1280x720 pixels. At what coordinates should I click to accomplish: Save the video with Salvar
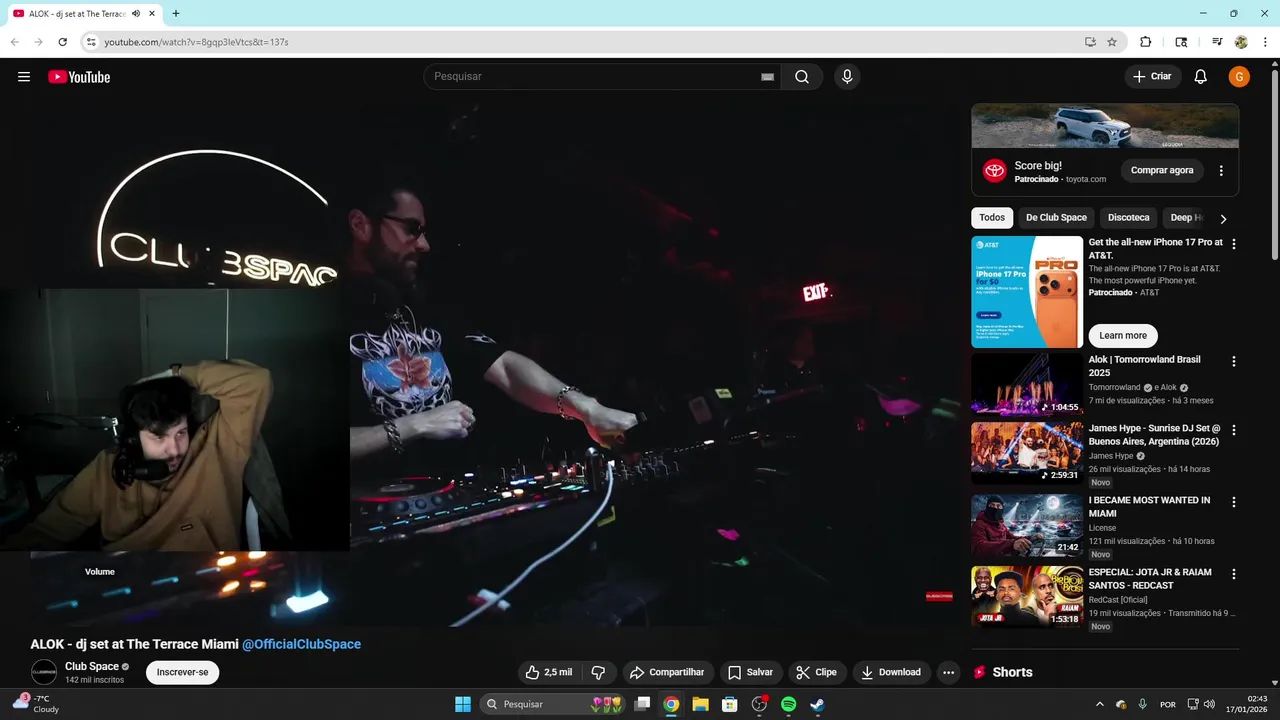coord(750,672)
